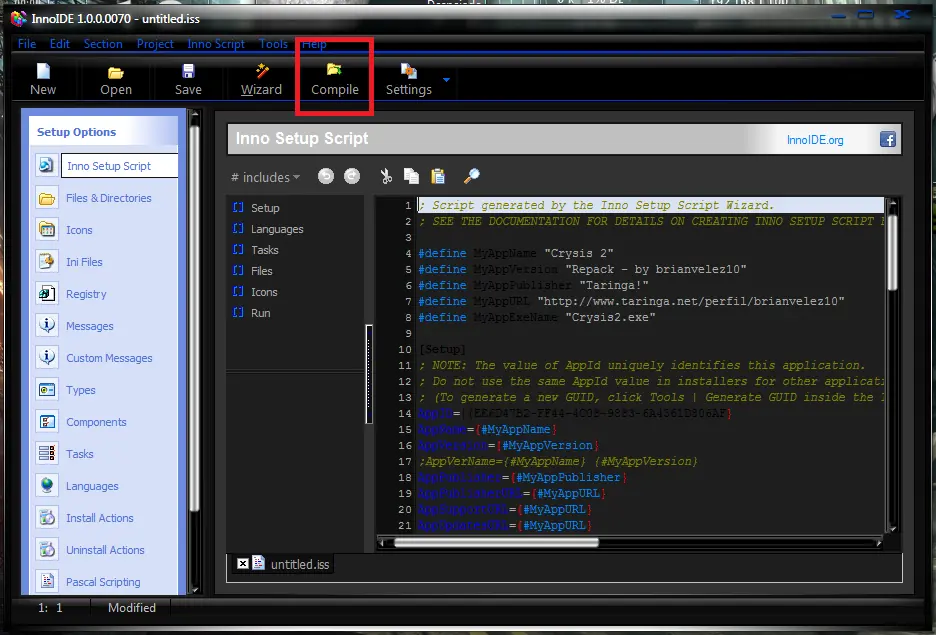
Task: Jump to the Languages section in list
Action: pyautogui.click(x=277, y=229)
